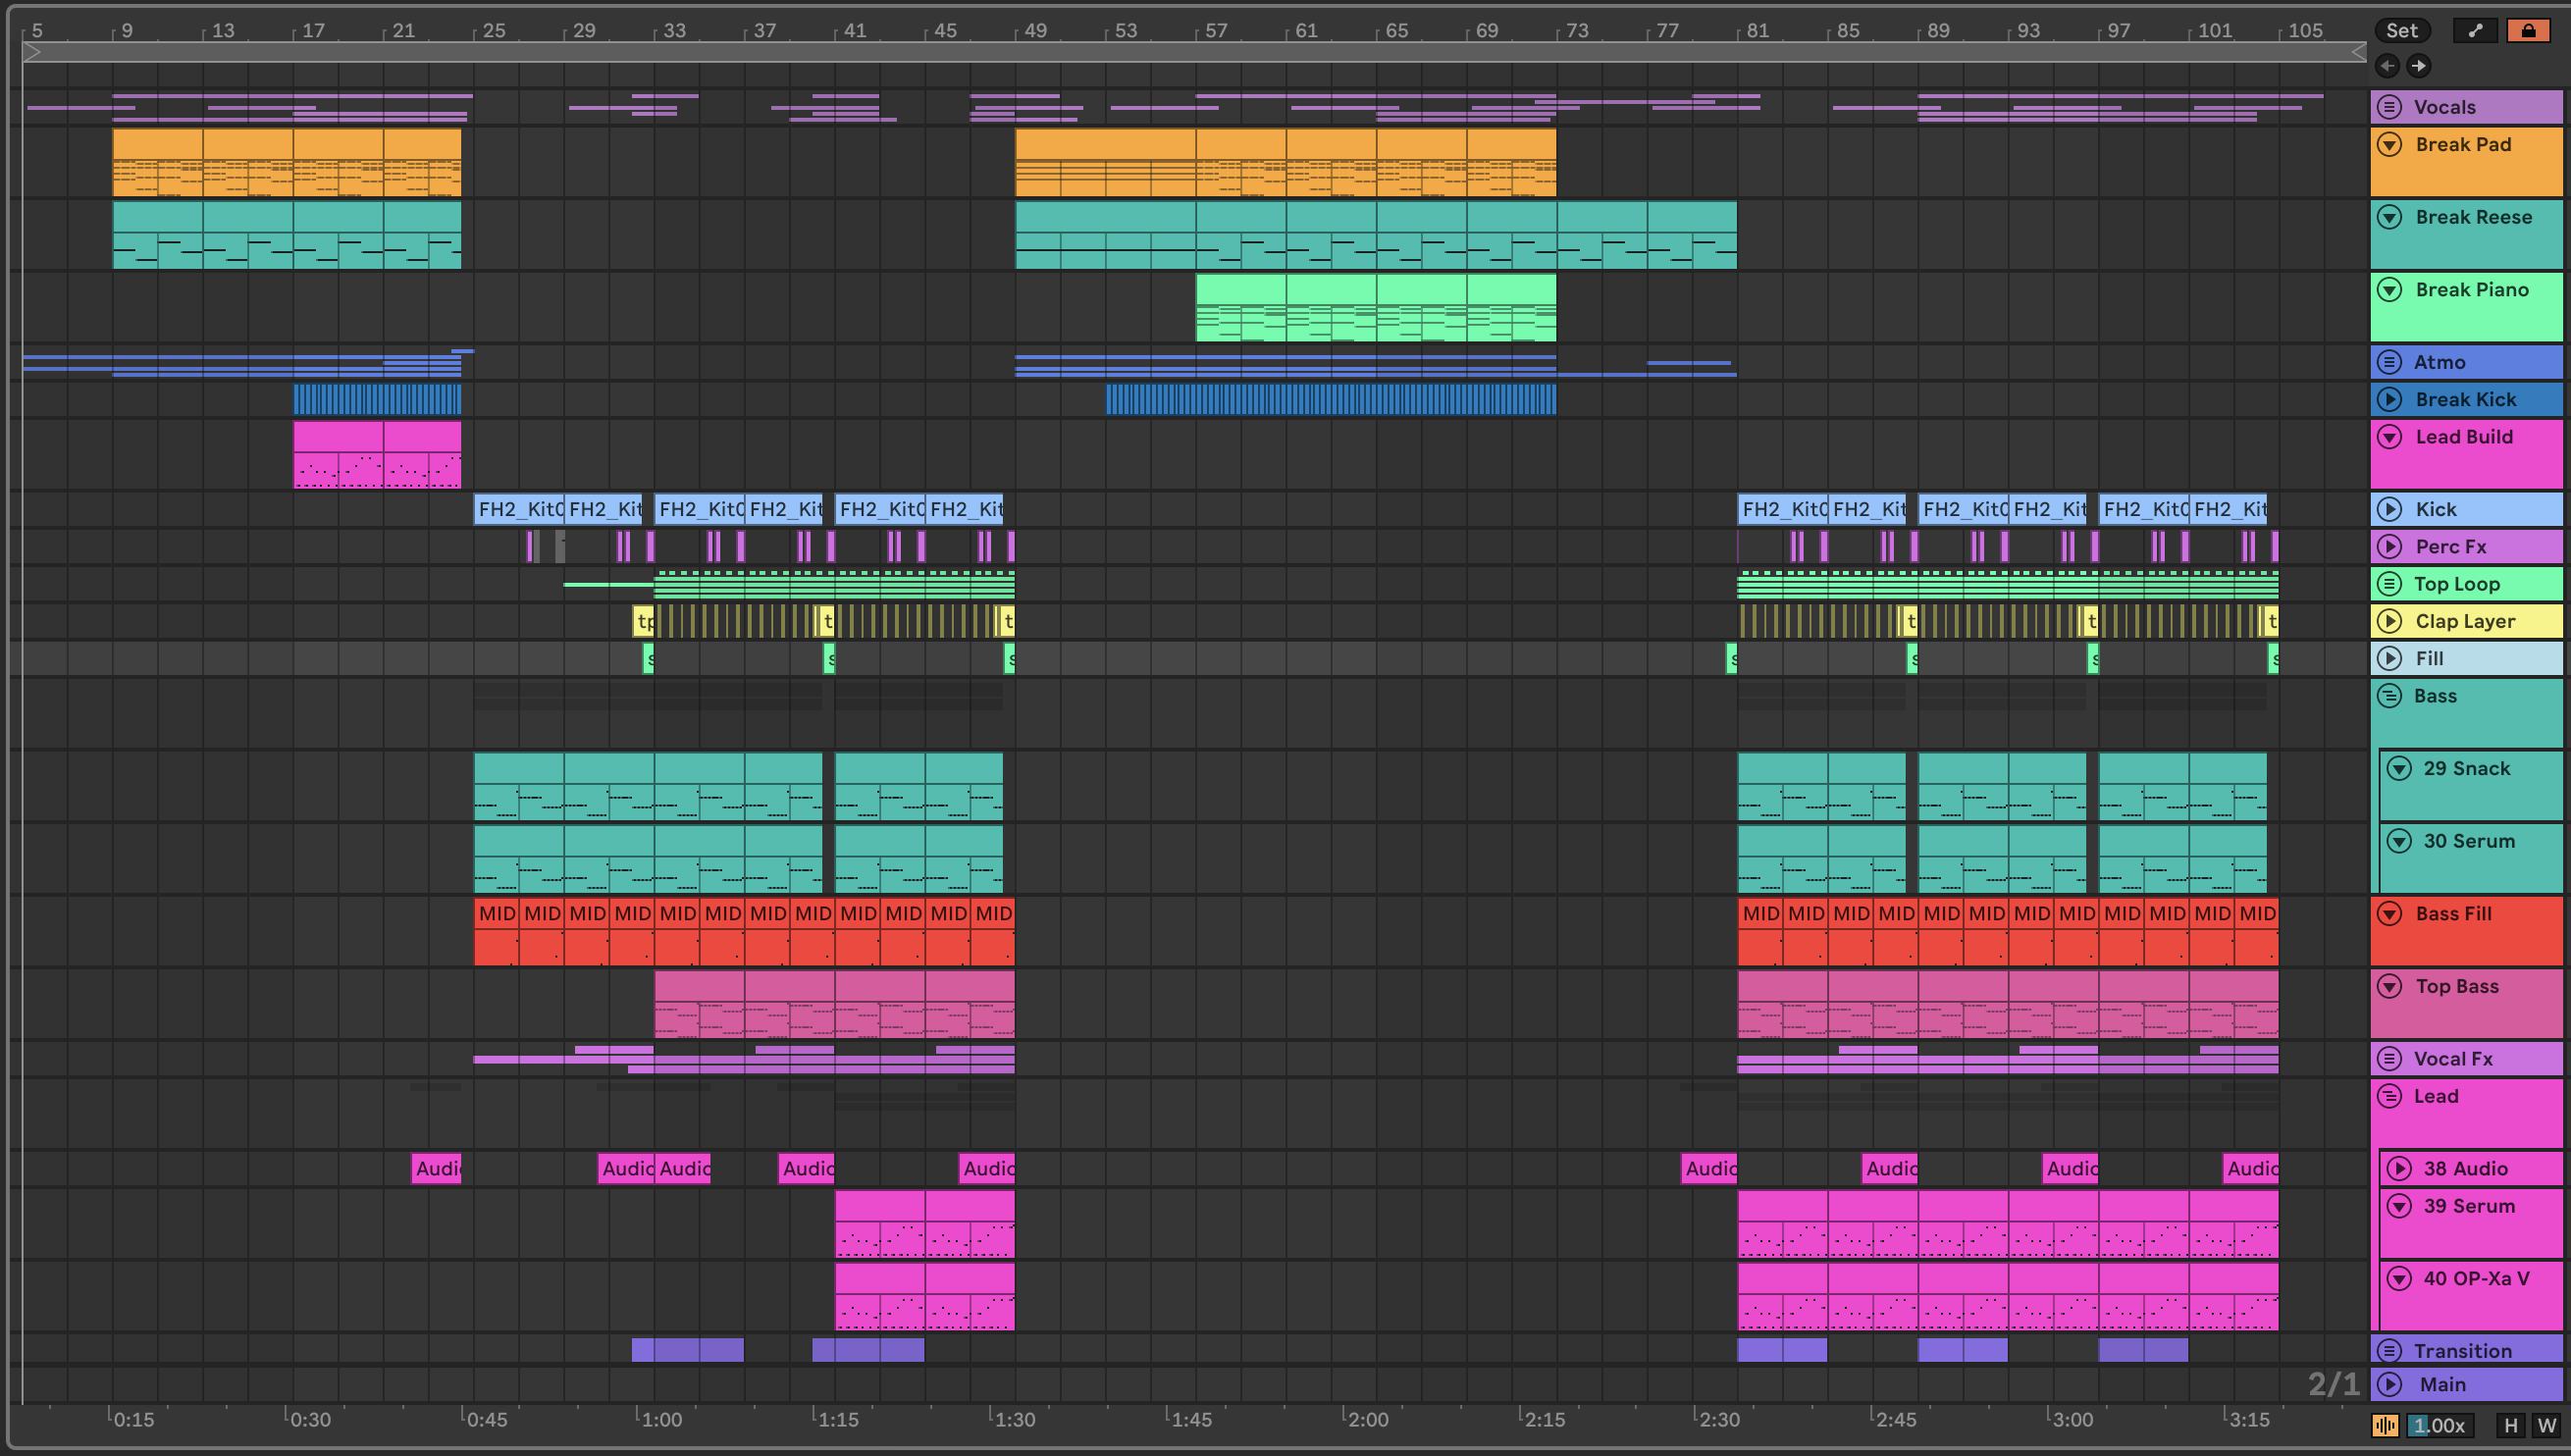Click the Kick track unfold icon
This screenshot has width=2571, height=1456.
(x=2390, y=509)
